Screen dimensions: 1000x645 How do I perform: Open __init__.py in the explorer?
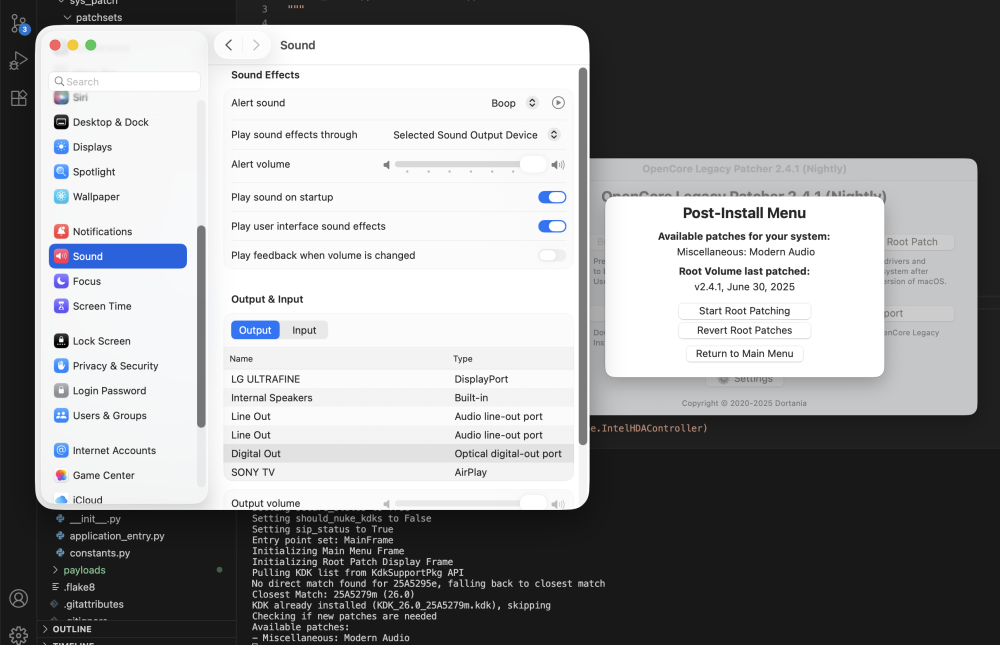[x=95, y=519]
